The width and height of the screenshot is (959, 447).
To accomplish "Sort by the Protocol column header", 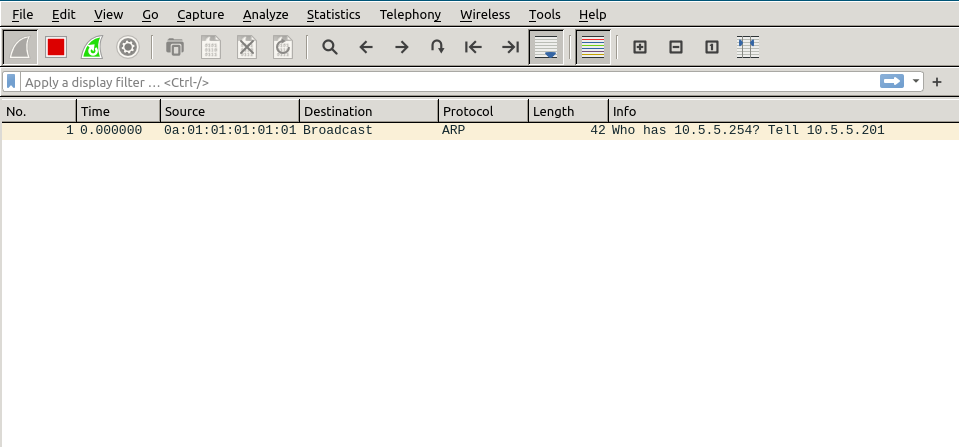I will (x=482, y=111).
